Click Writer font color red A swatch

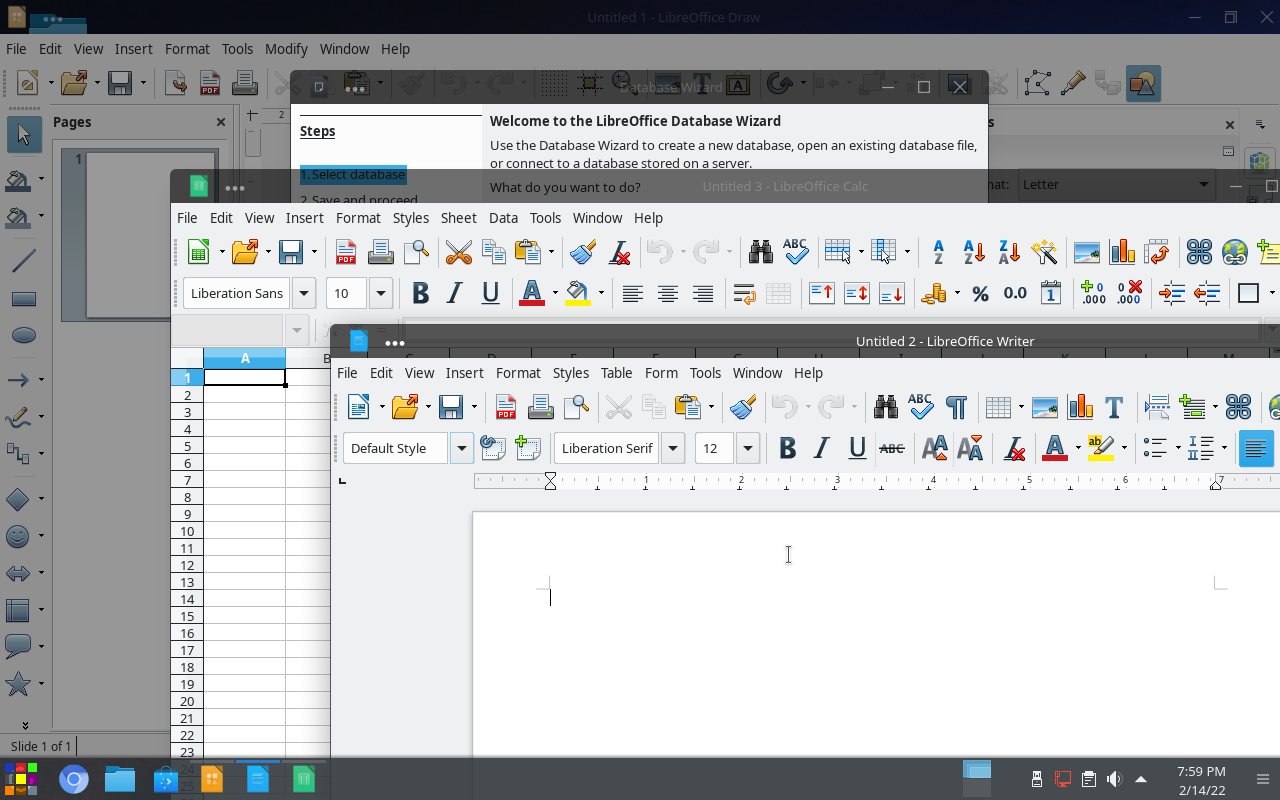(x=1054, y=449)
